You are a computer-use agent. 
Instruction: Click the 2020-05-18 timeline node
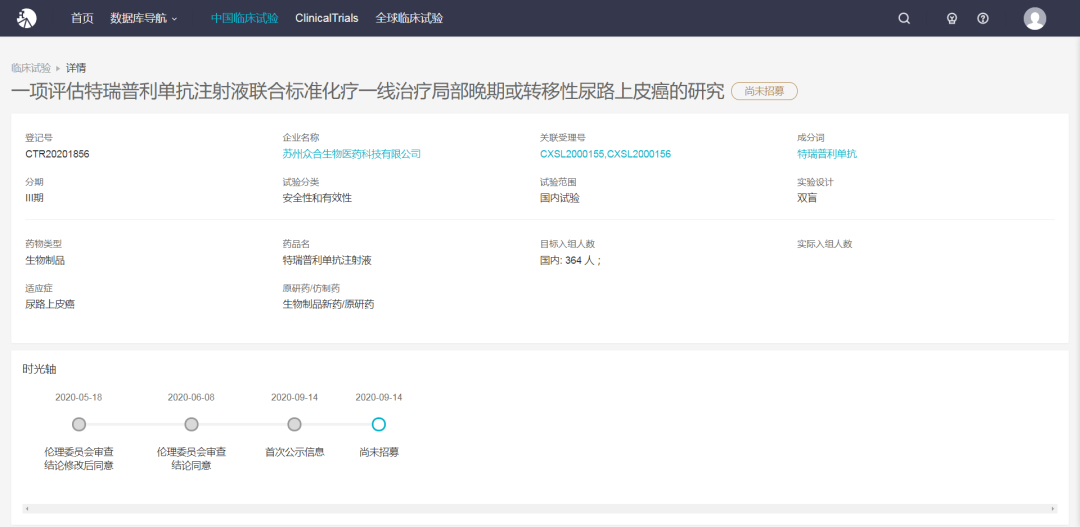pos(79,424)
